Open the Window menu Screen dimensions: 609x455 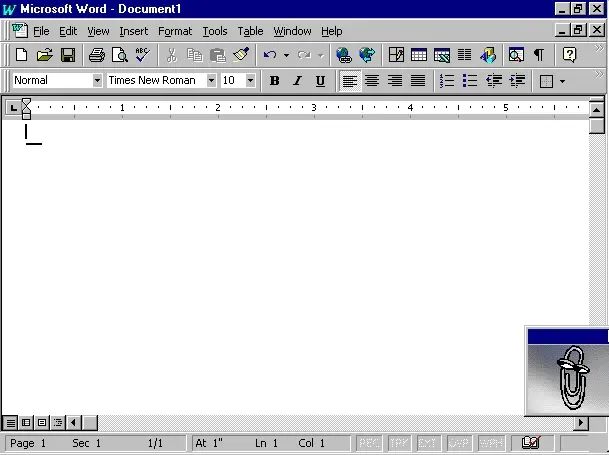pos(292,31)
